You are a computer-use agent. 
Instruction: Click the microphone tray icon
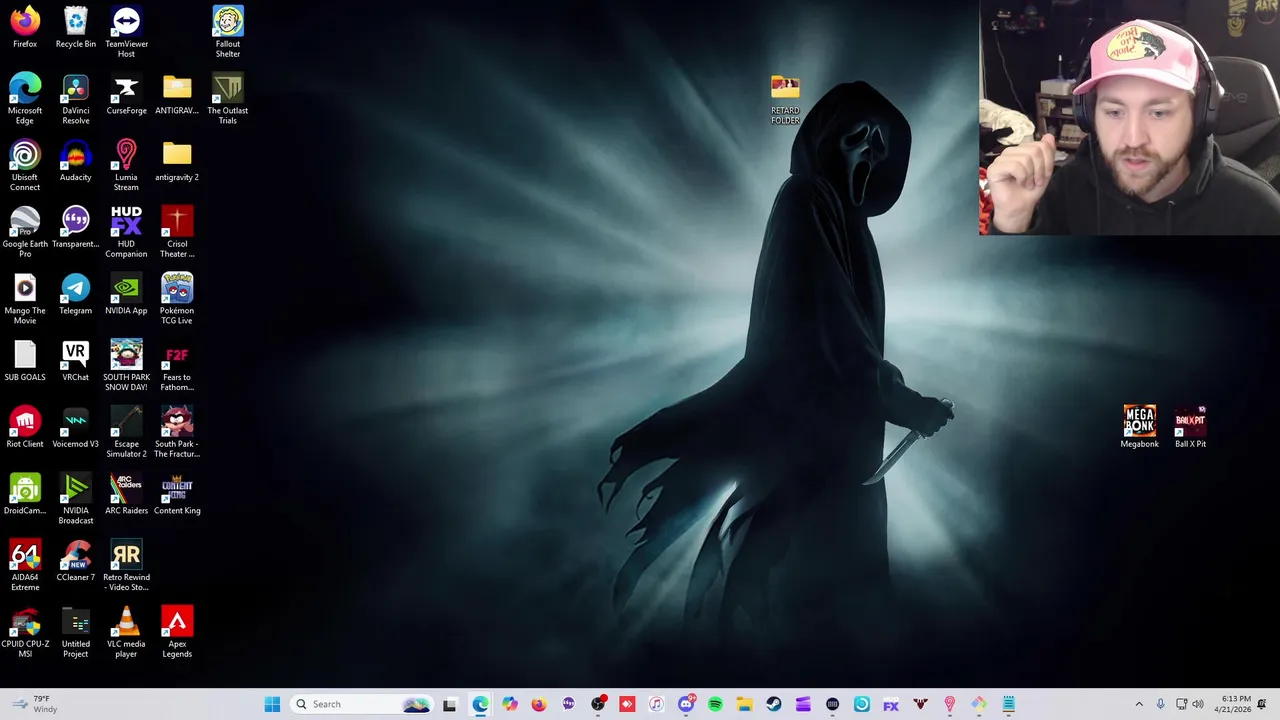pos(1160,704)
